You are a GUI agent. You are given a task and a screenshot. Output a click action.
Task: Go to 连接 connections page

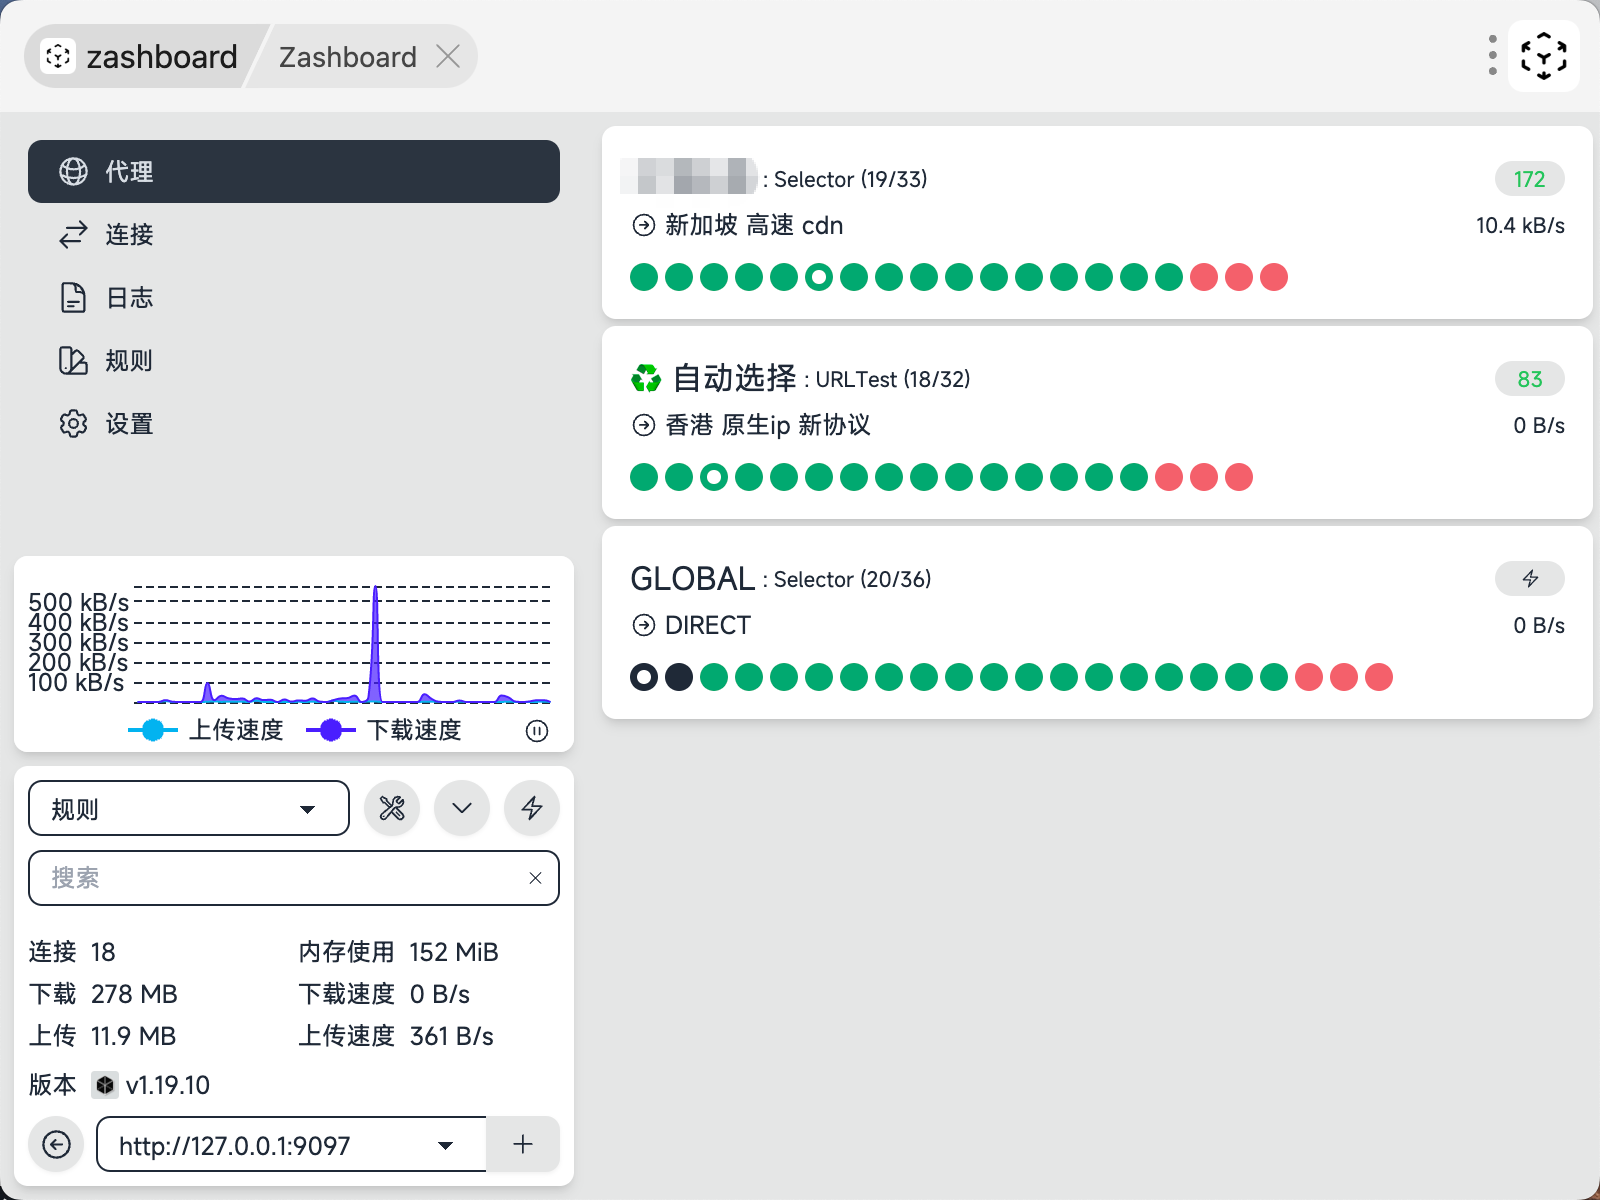click(x=129, y=235)
